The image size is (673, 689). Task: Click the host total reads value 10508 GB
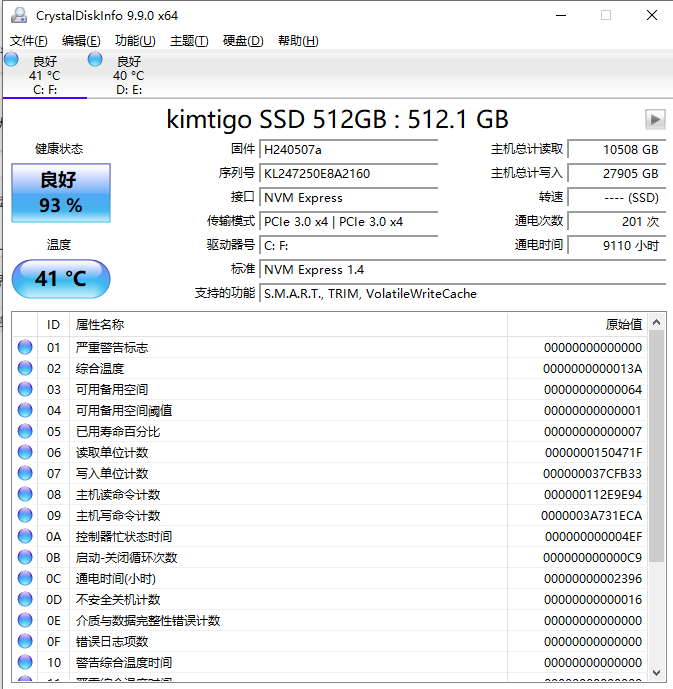[x=617, y=150]
